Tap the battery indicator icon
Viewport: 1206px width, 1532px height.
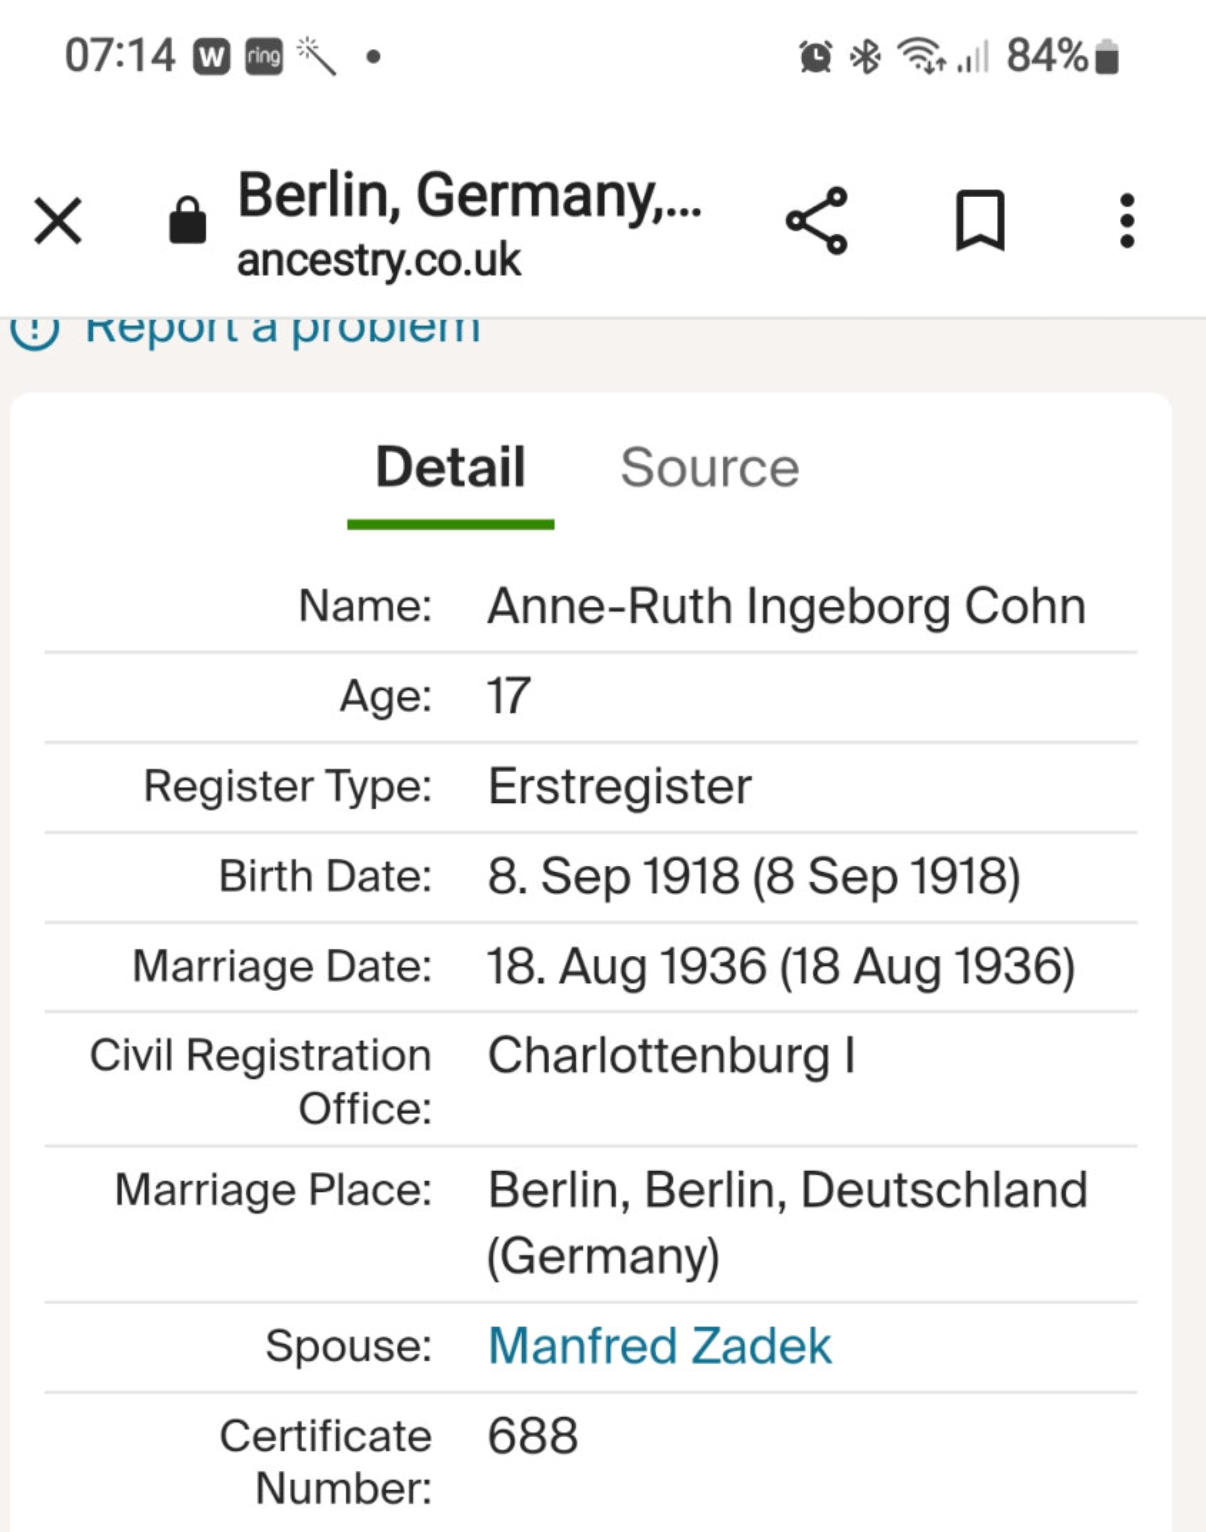click(x=1106, y=57)
